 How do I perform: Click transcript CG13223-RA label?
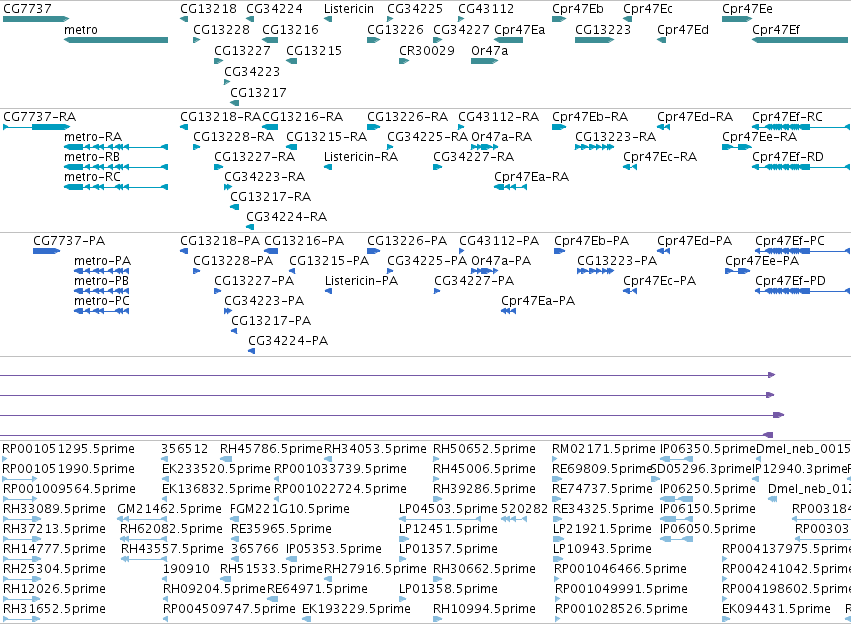click(x=615, y=137)
